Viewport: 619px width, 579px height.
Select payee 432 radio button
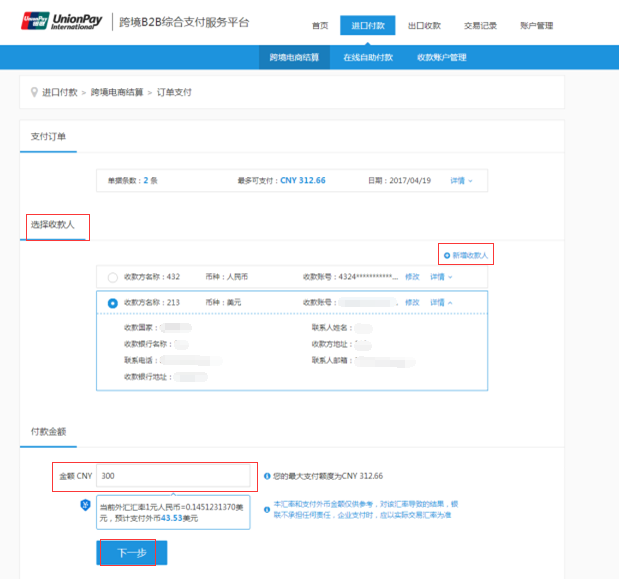click(x=112, y=277)
